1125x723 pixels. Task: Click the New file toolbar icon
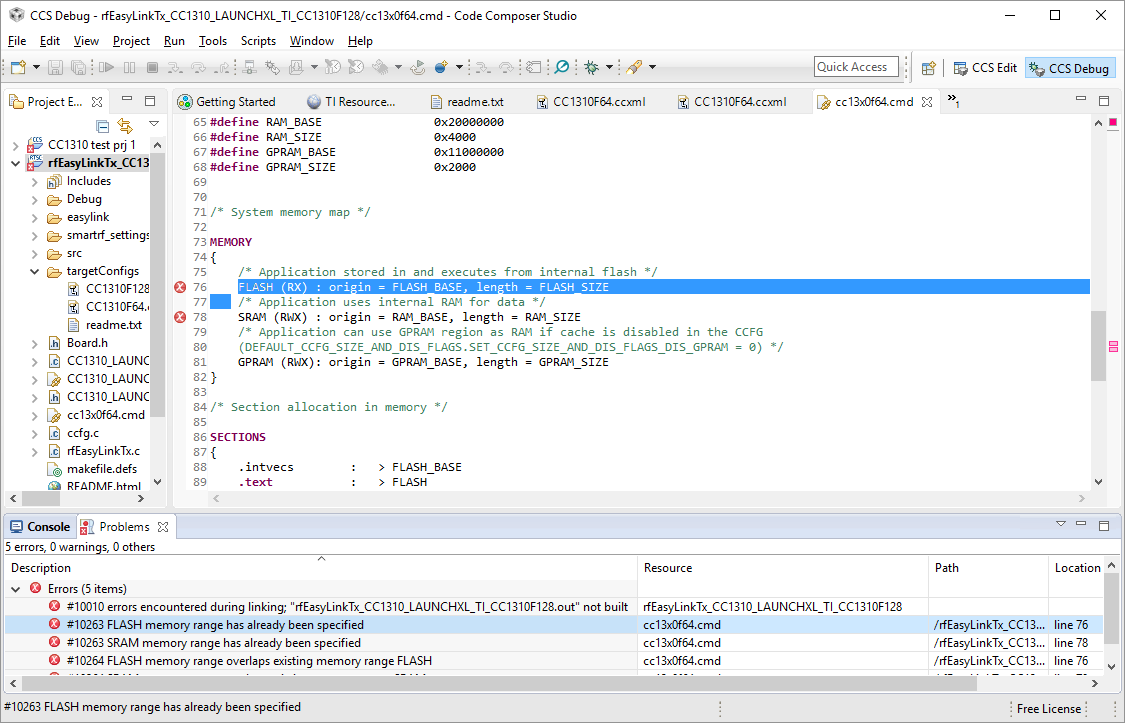pos(18,67)
